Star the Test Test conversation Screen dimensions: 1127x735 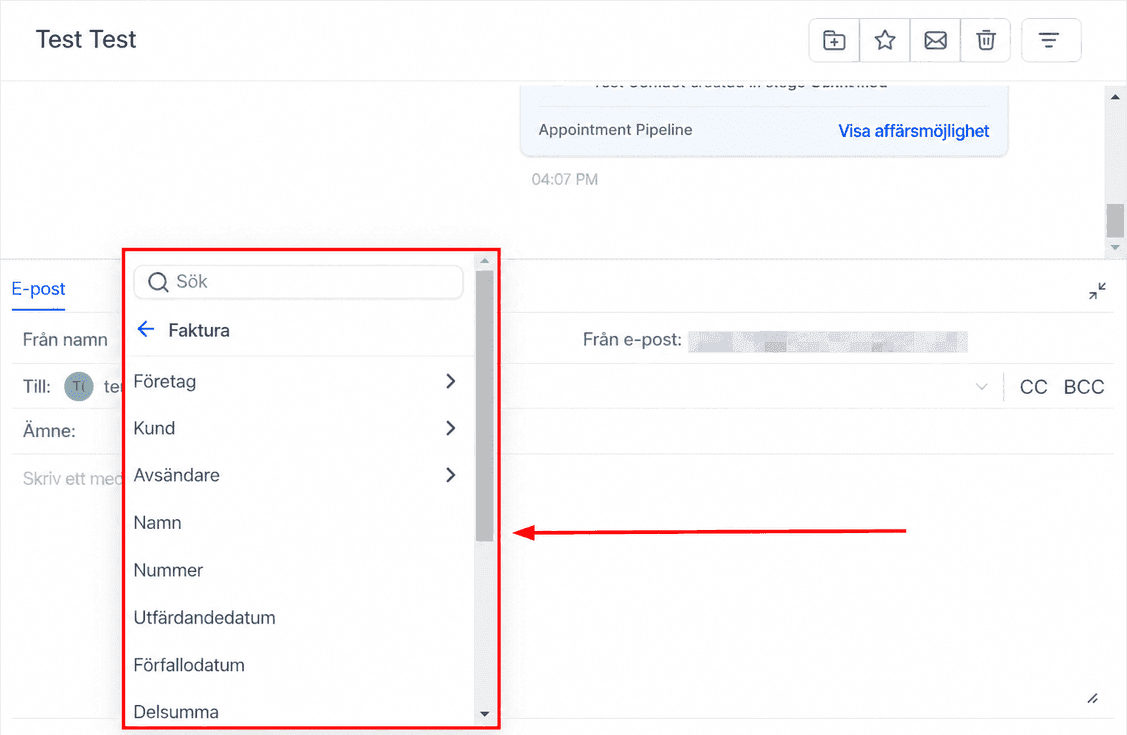click(x=885, y=40)
